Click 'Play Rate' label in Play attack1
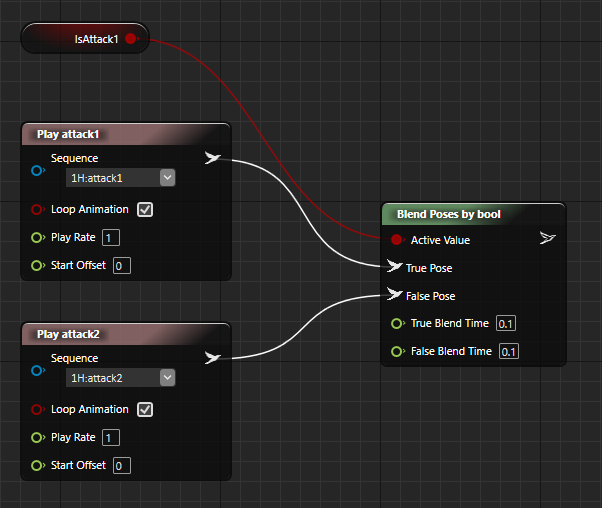The width and height of the screenshot is (602, 508). point(73,238)
